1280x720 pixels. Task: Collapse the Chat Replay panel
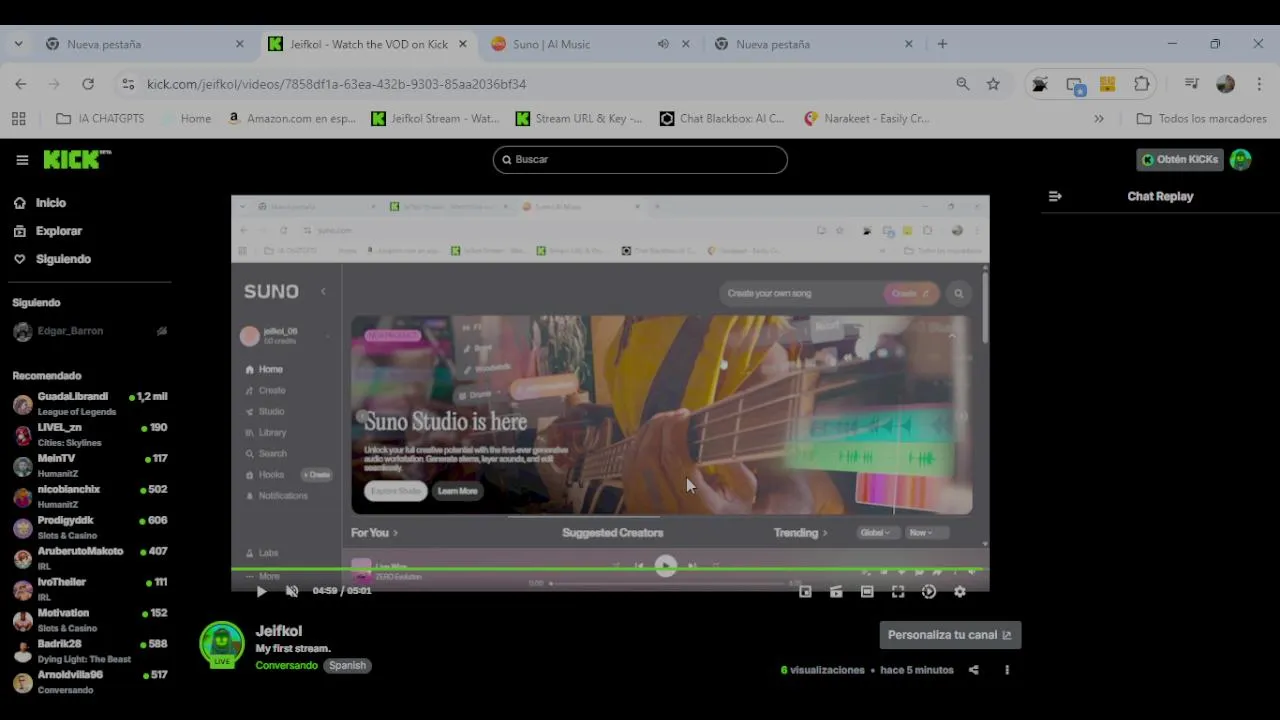(1055, 197)
